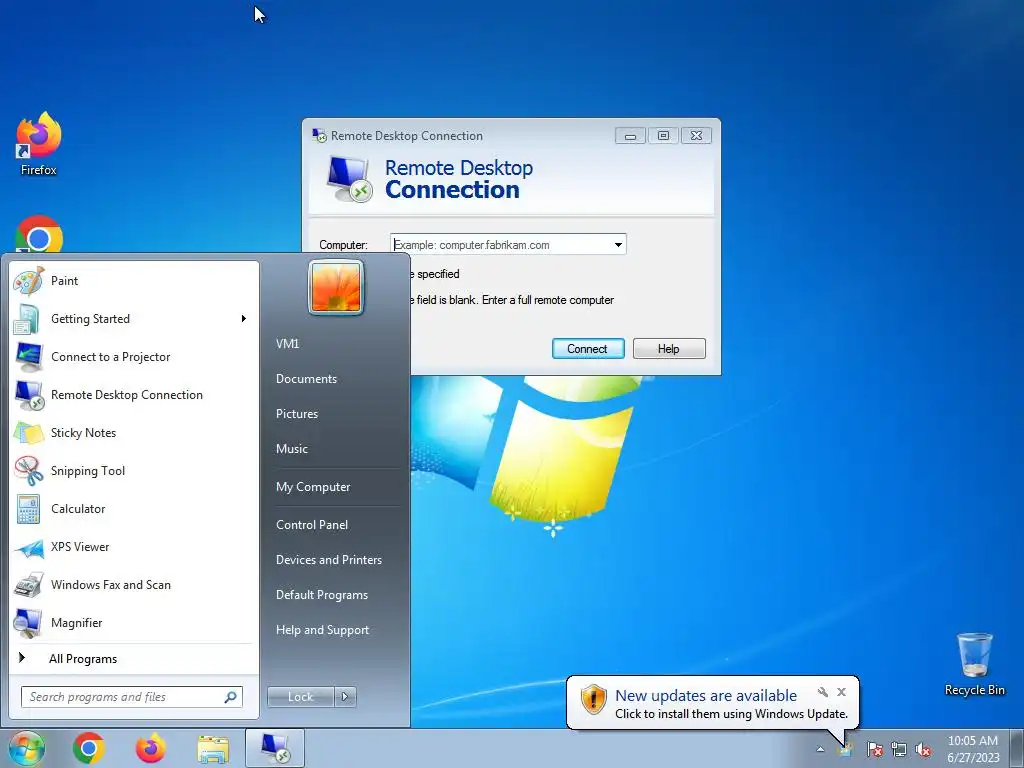Open Calculator
Image resolution: width=1024 pixels, height=768 pixels.
(133, 509)
